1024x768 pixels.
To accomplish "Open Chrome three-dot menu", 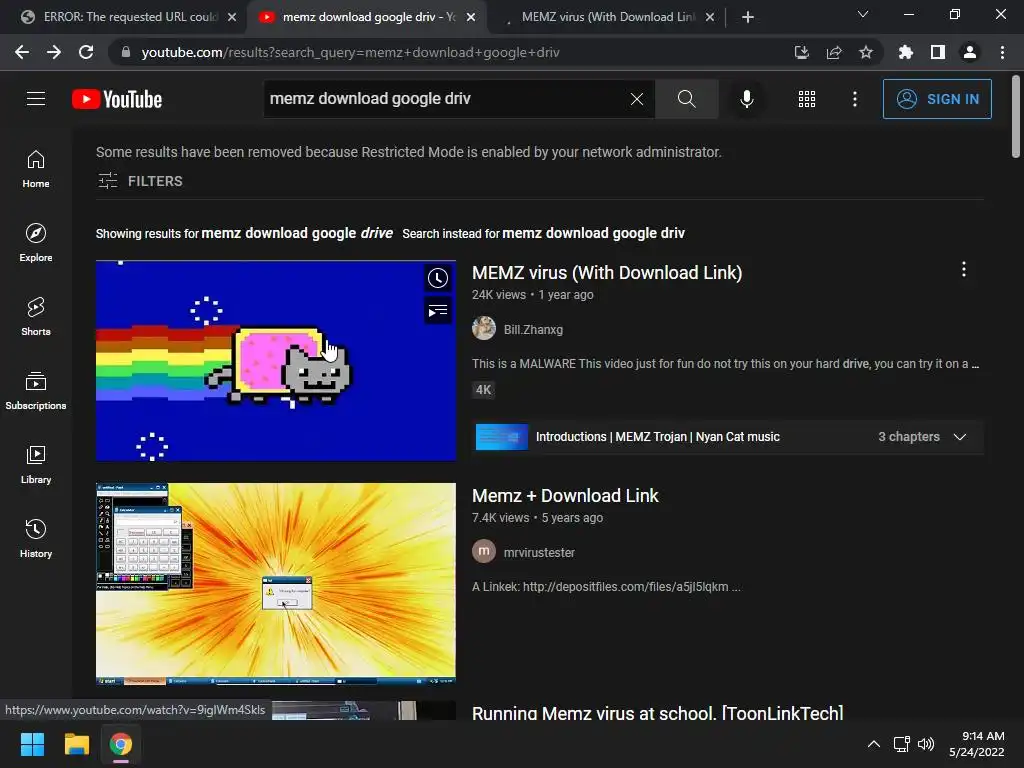I will [x=1002, y=52].
